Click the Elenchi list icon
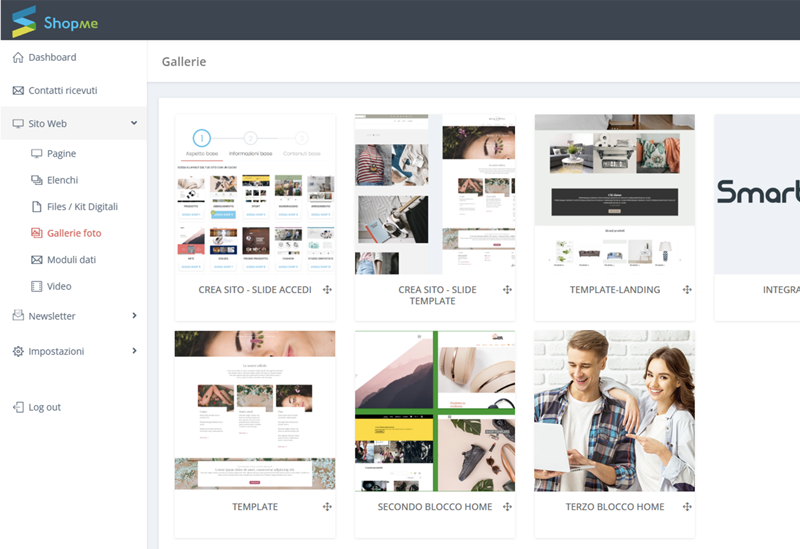Screen dimensions: 800x549 37,180
